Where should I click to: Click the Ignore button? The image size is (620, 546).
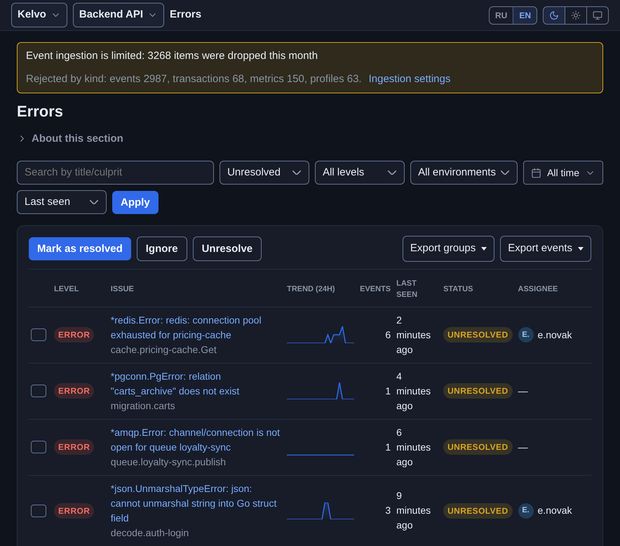[161, 249]
